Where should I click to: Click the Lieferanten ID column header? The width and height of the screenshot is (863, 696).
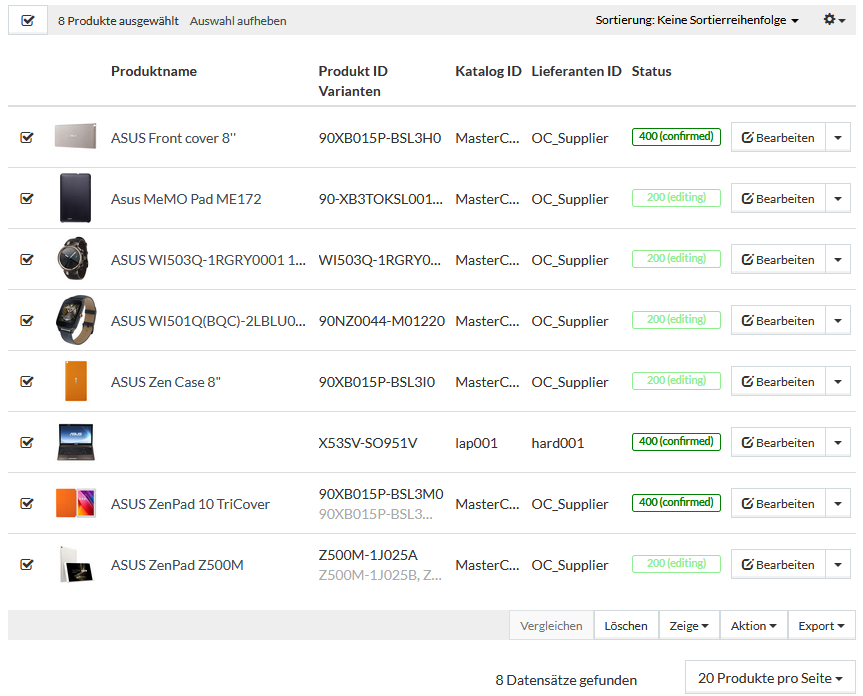click(x=576, y=72)
